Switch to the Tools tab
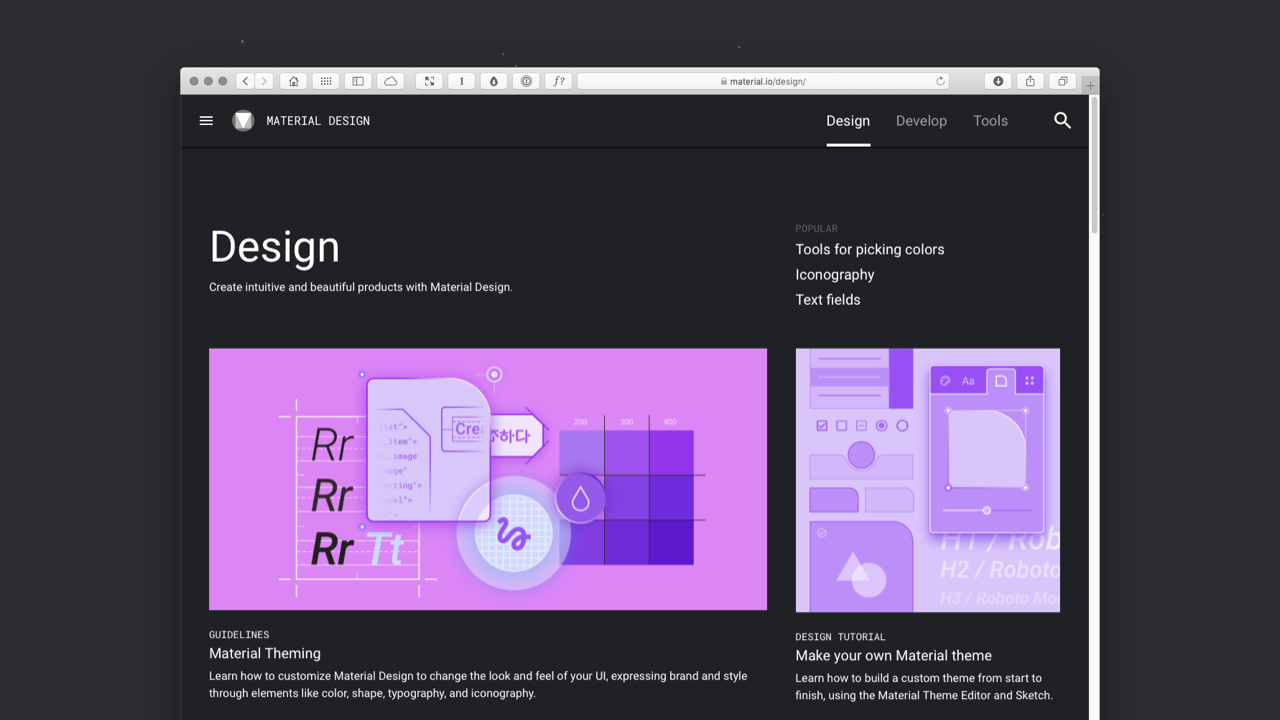The image size is (1280, 720). pos(990,121)
